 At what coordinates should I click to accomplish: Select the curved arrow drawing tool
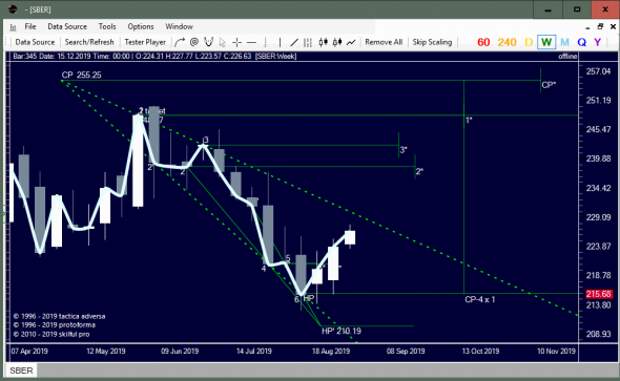(180, 42)
